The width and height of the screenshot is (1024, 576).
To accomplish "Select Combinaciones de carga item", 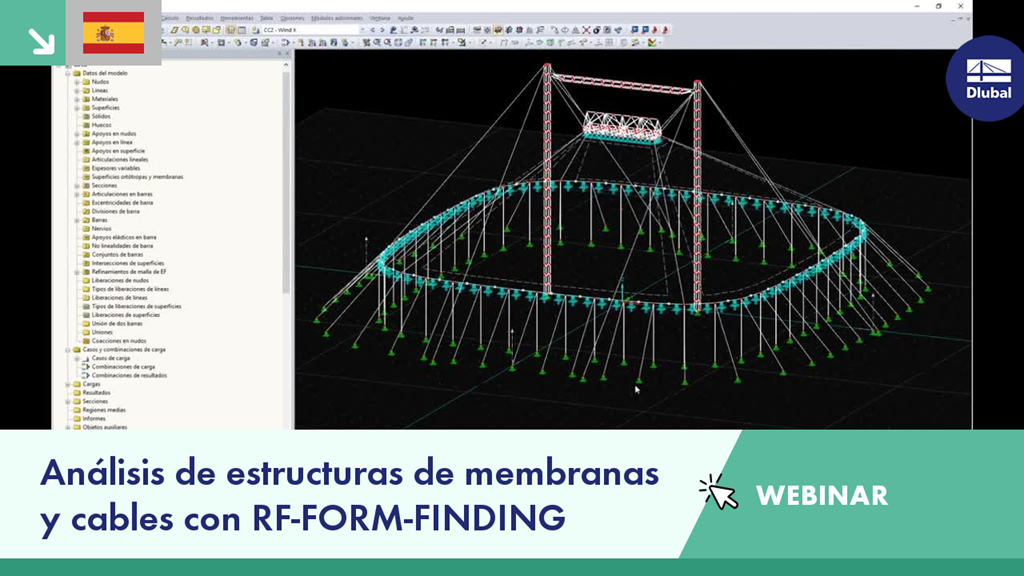I will (x=123, y=367).
